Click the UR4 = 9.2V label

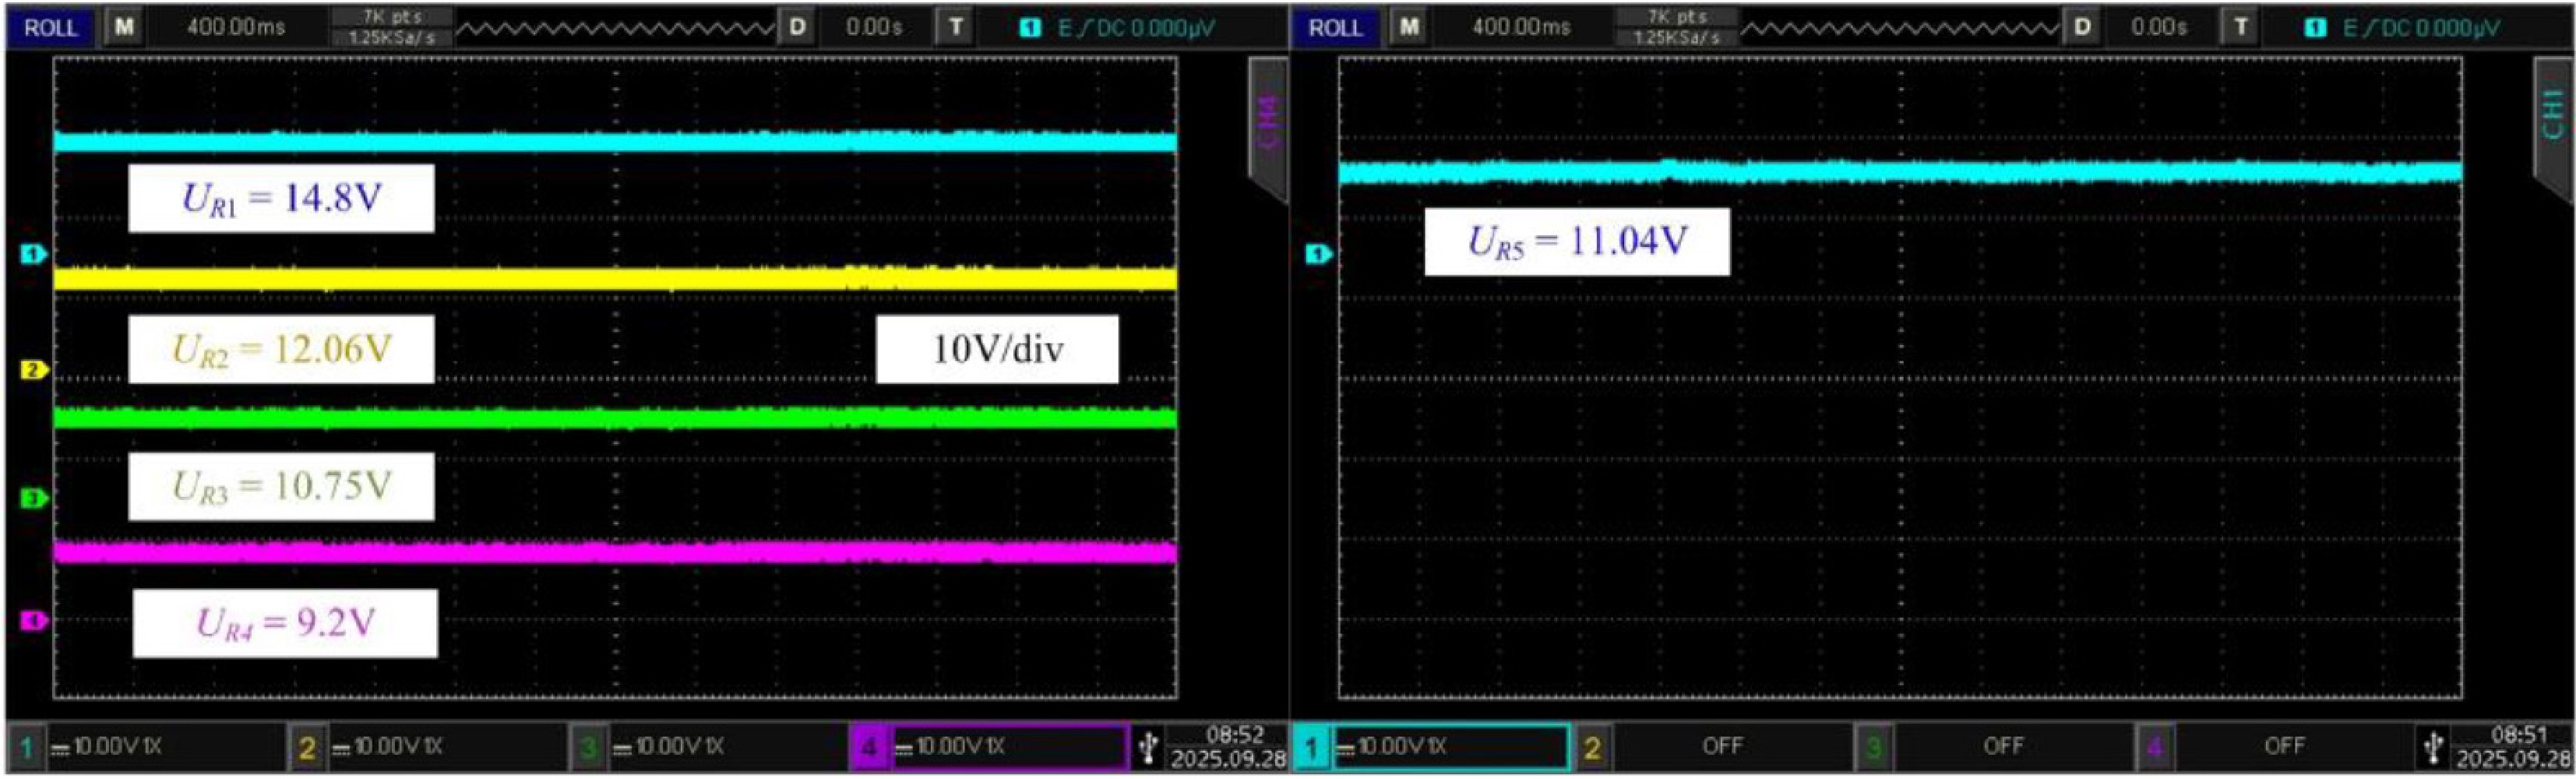point(285,623)
